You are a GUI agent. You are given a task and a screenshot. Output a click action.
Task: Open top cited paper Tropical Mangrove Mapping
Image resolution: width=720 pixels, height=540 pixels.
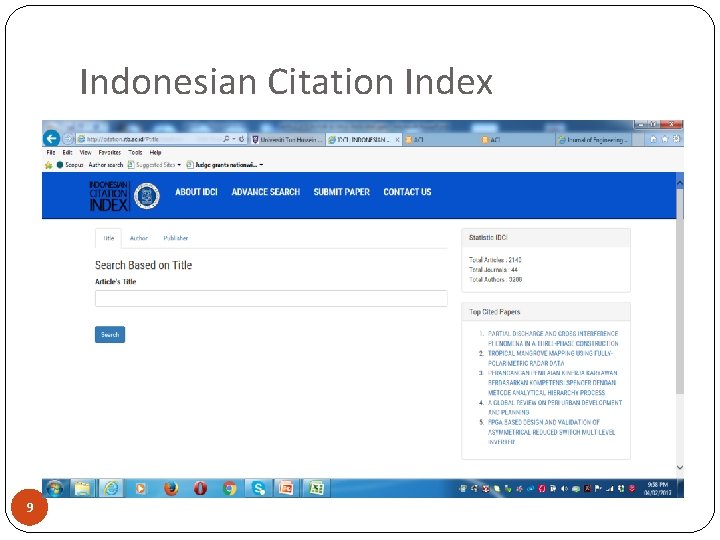pos(550,358)
